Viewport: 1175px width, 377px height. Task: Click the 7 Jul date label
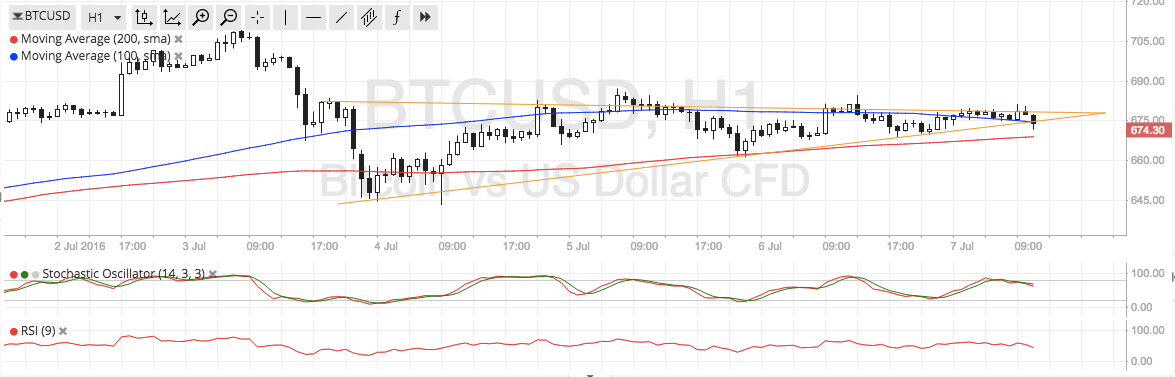[961, 246]
